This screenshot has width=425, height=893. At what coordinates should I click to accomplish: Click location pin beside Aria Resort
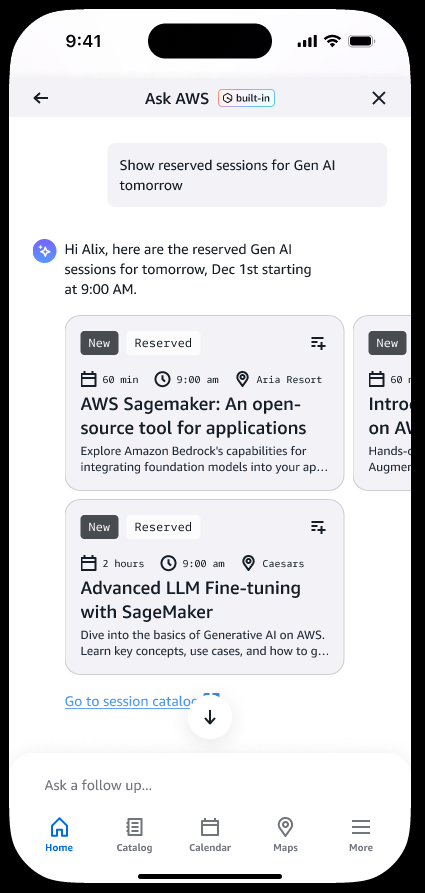[243, 379]
